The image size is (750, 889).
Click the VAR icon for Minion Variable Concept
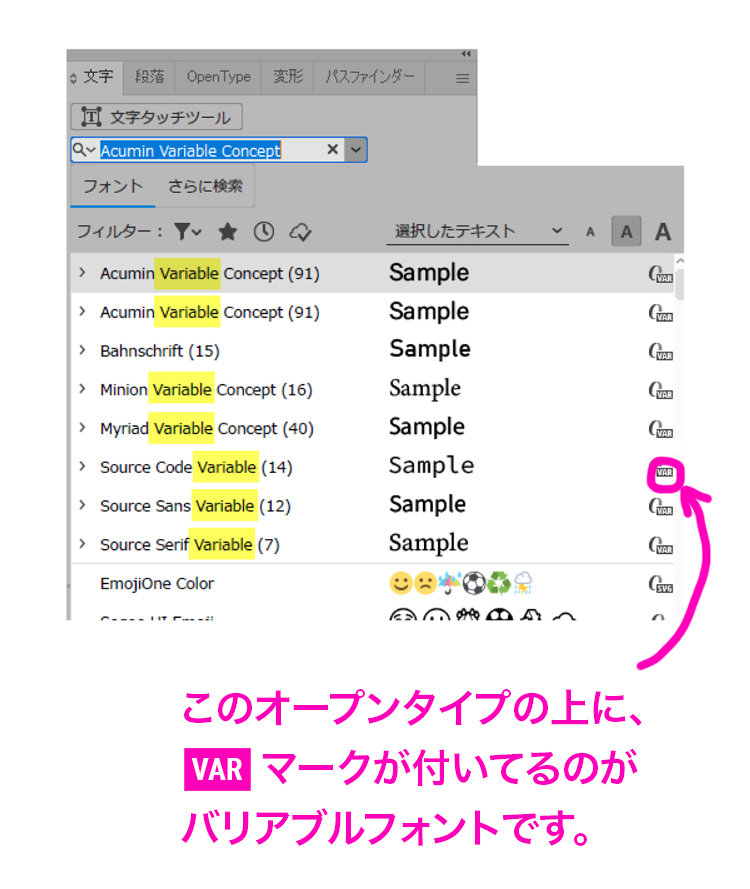click(x=661, y=390)
